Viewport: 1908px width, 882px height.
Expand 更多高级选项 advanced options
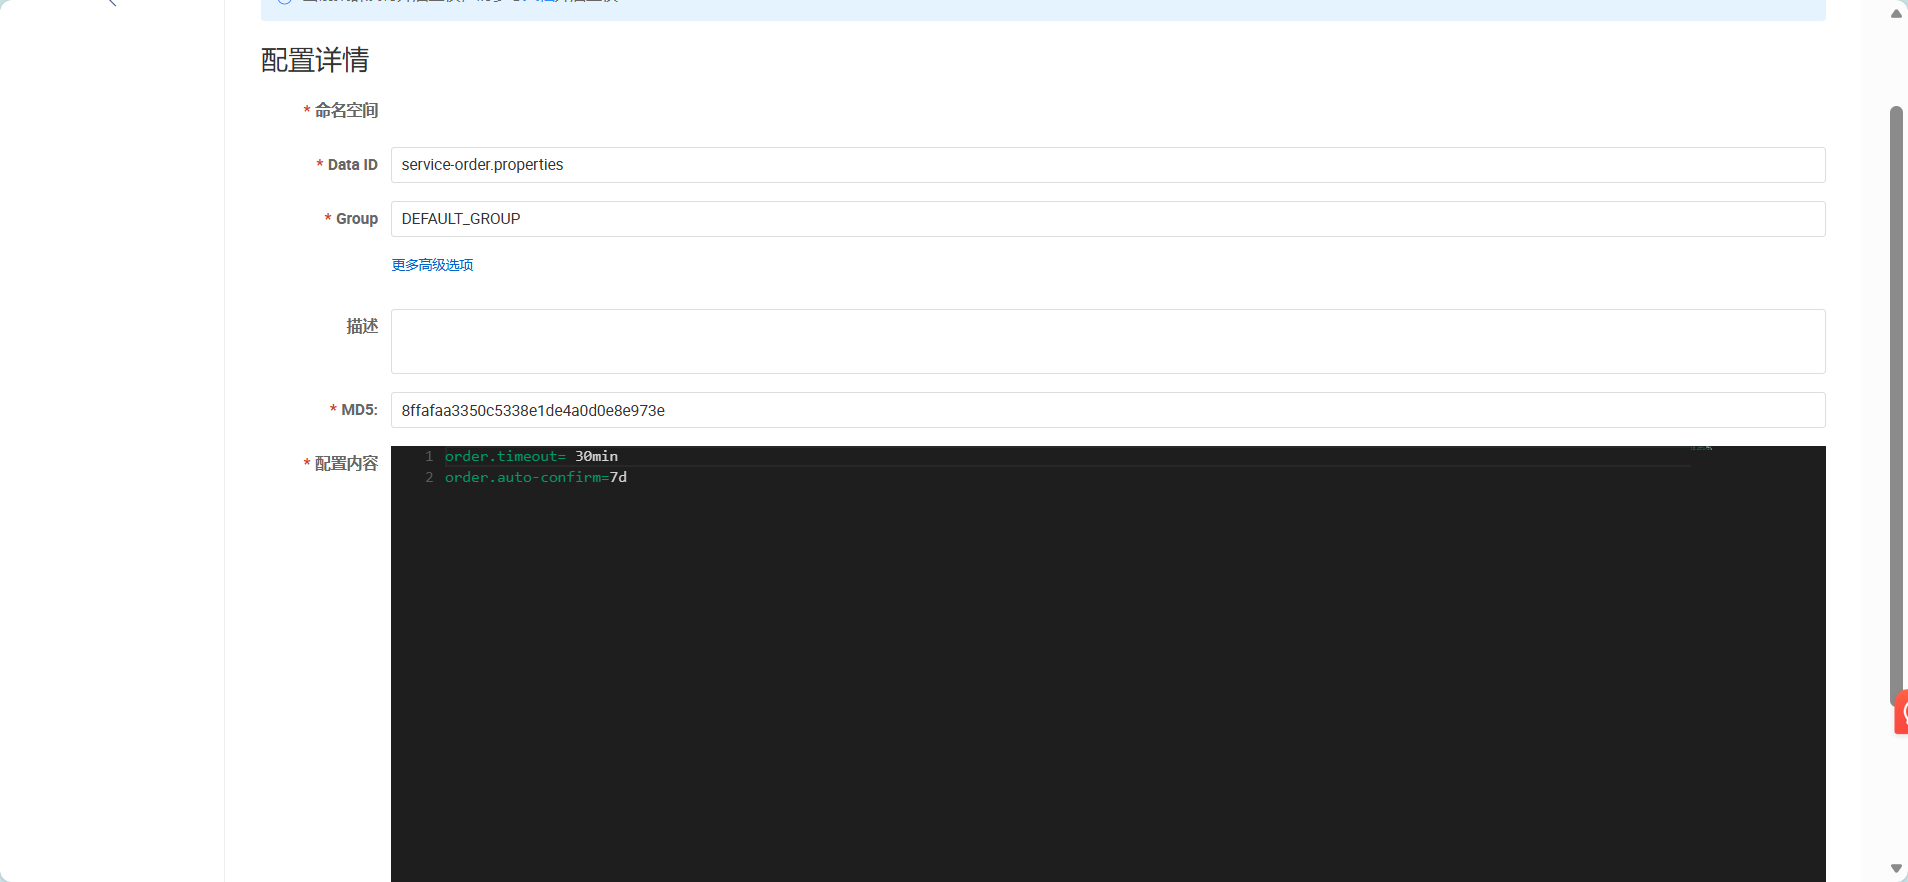(432, 265)
